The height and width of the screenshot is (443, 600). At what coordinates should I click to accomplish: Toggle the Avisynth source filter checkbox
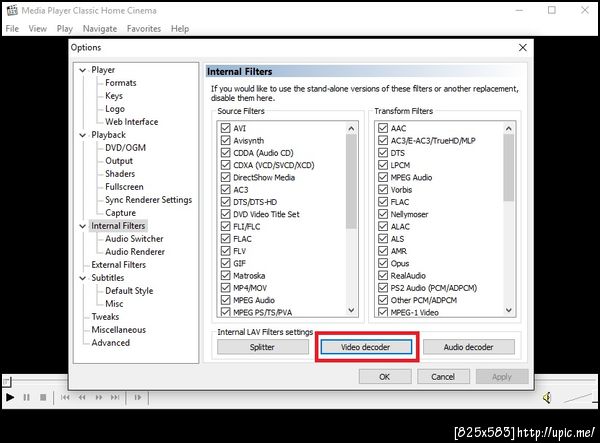[x=225, y=140]
